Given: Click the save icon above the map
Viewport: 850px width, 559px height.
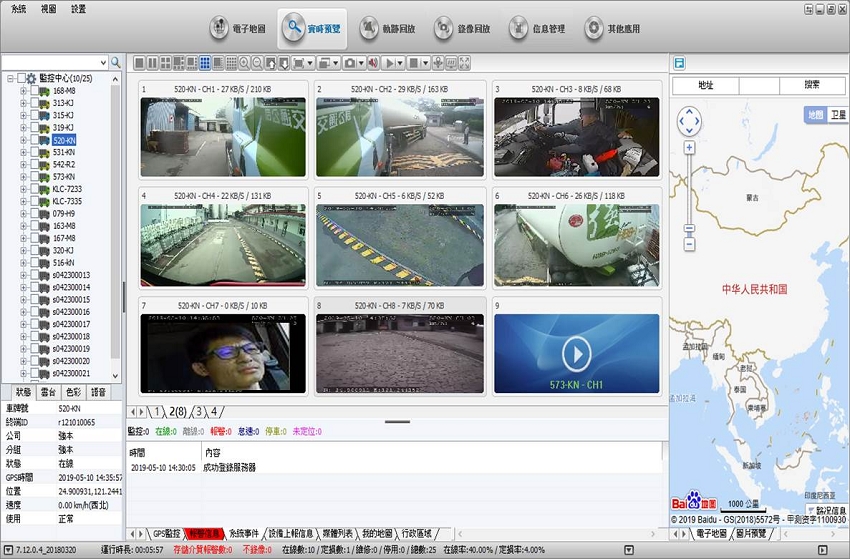Looking at the screenshot, I should tap(680, 63).
